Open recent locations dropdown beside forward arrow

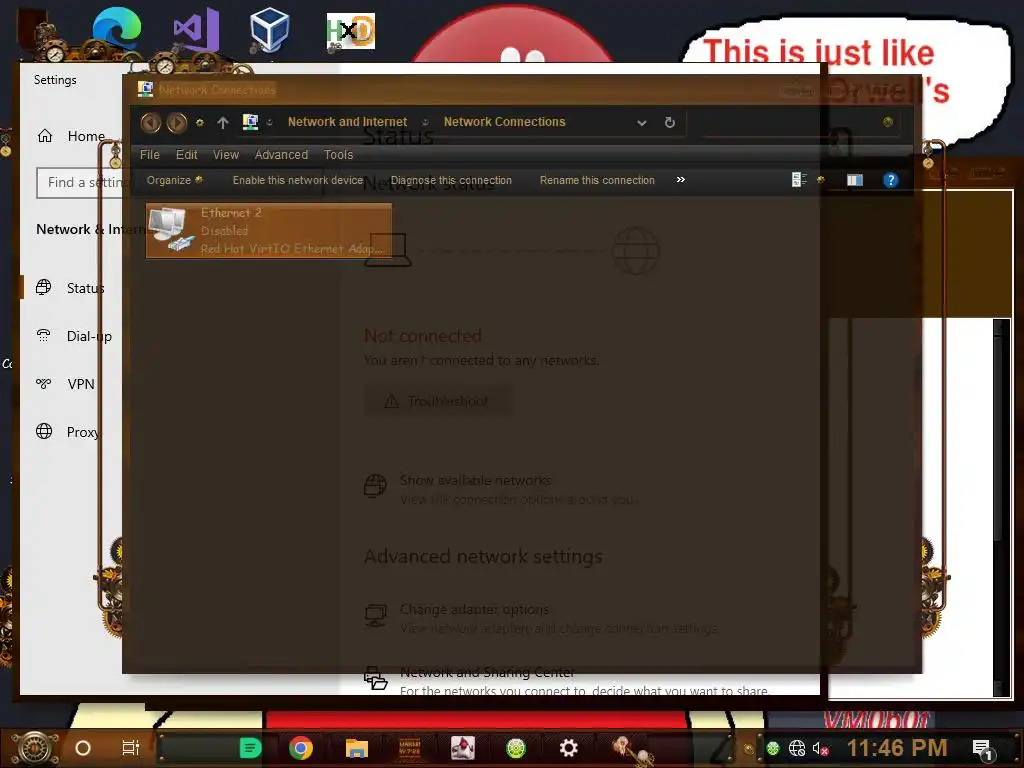(x=200, y=122)
